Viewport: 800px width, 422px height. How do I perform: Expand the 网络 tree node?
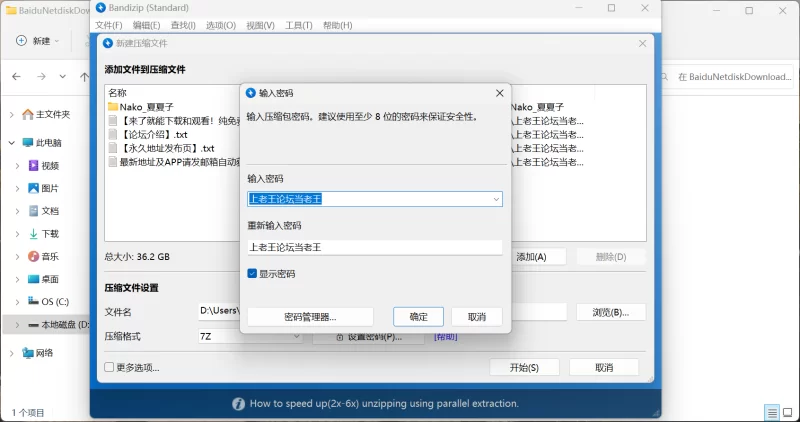pyautogui.click(x=12, y=353)
